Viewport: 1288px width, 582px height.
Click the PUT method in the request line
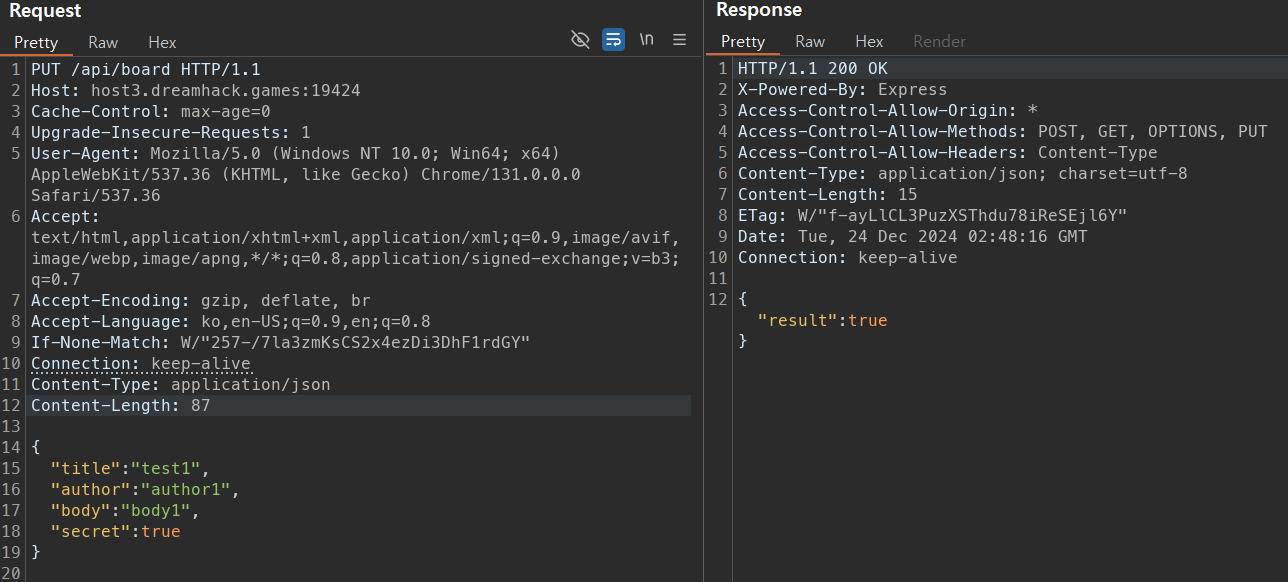pyautogui.click(x=46, y=69)
